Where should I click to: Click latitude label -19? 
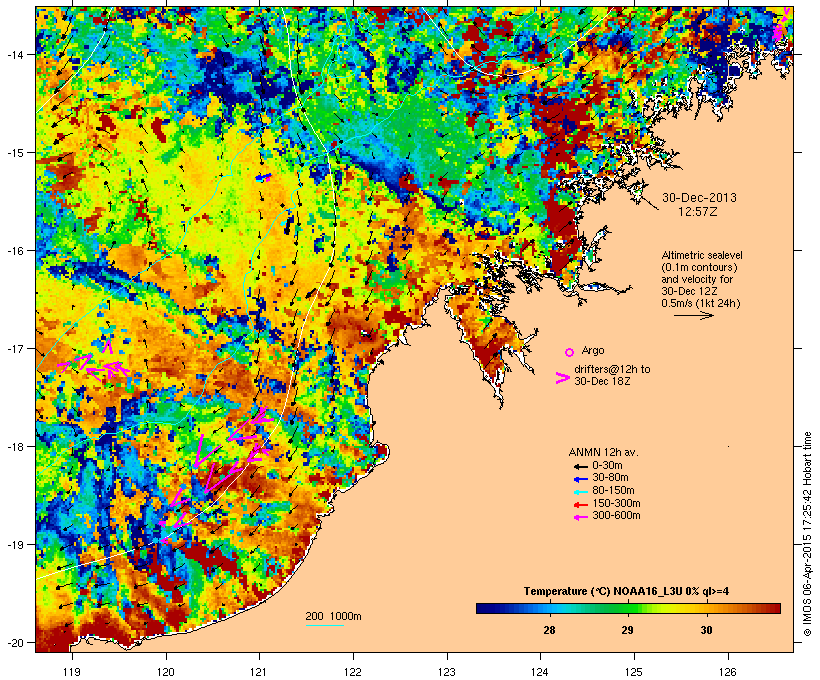(14, 545)
